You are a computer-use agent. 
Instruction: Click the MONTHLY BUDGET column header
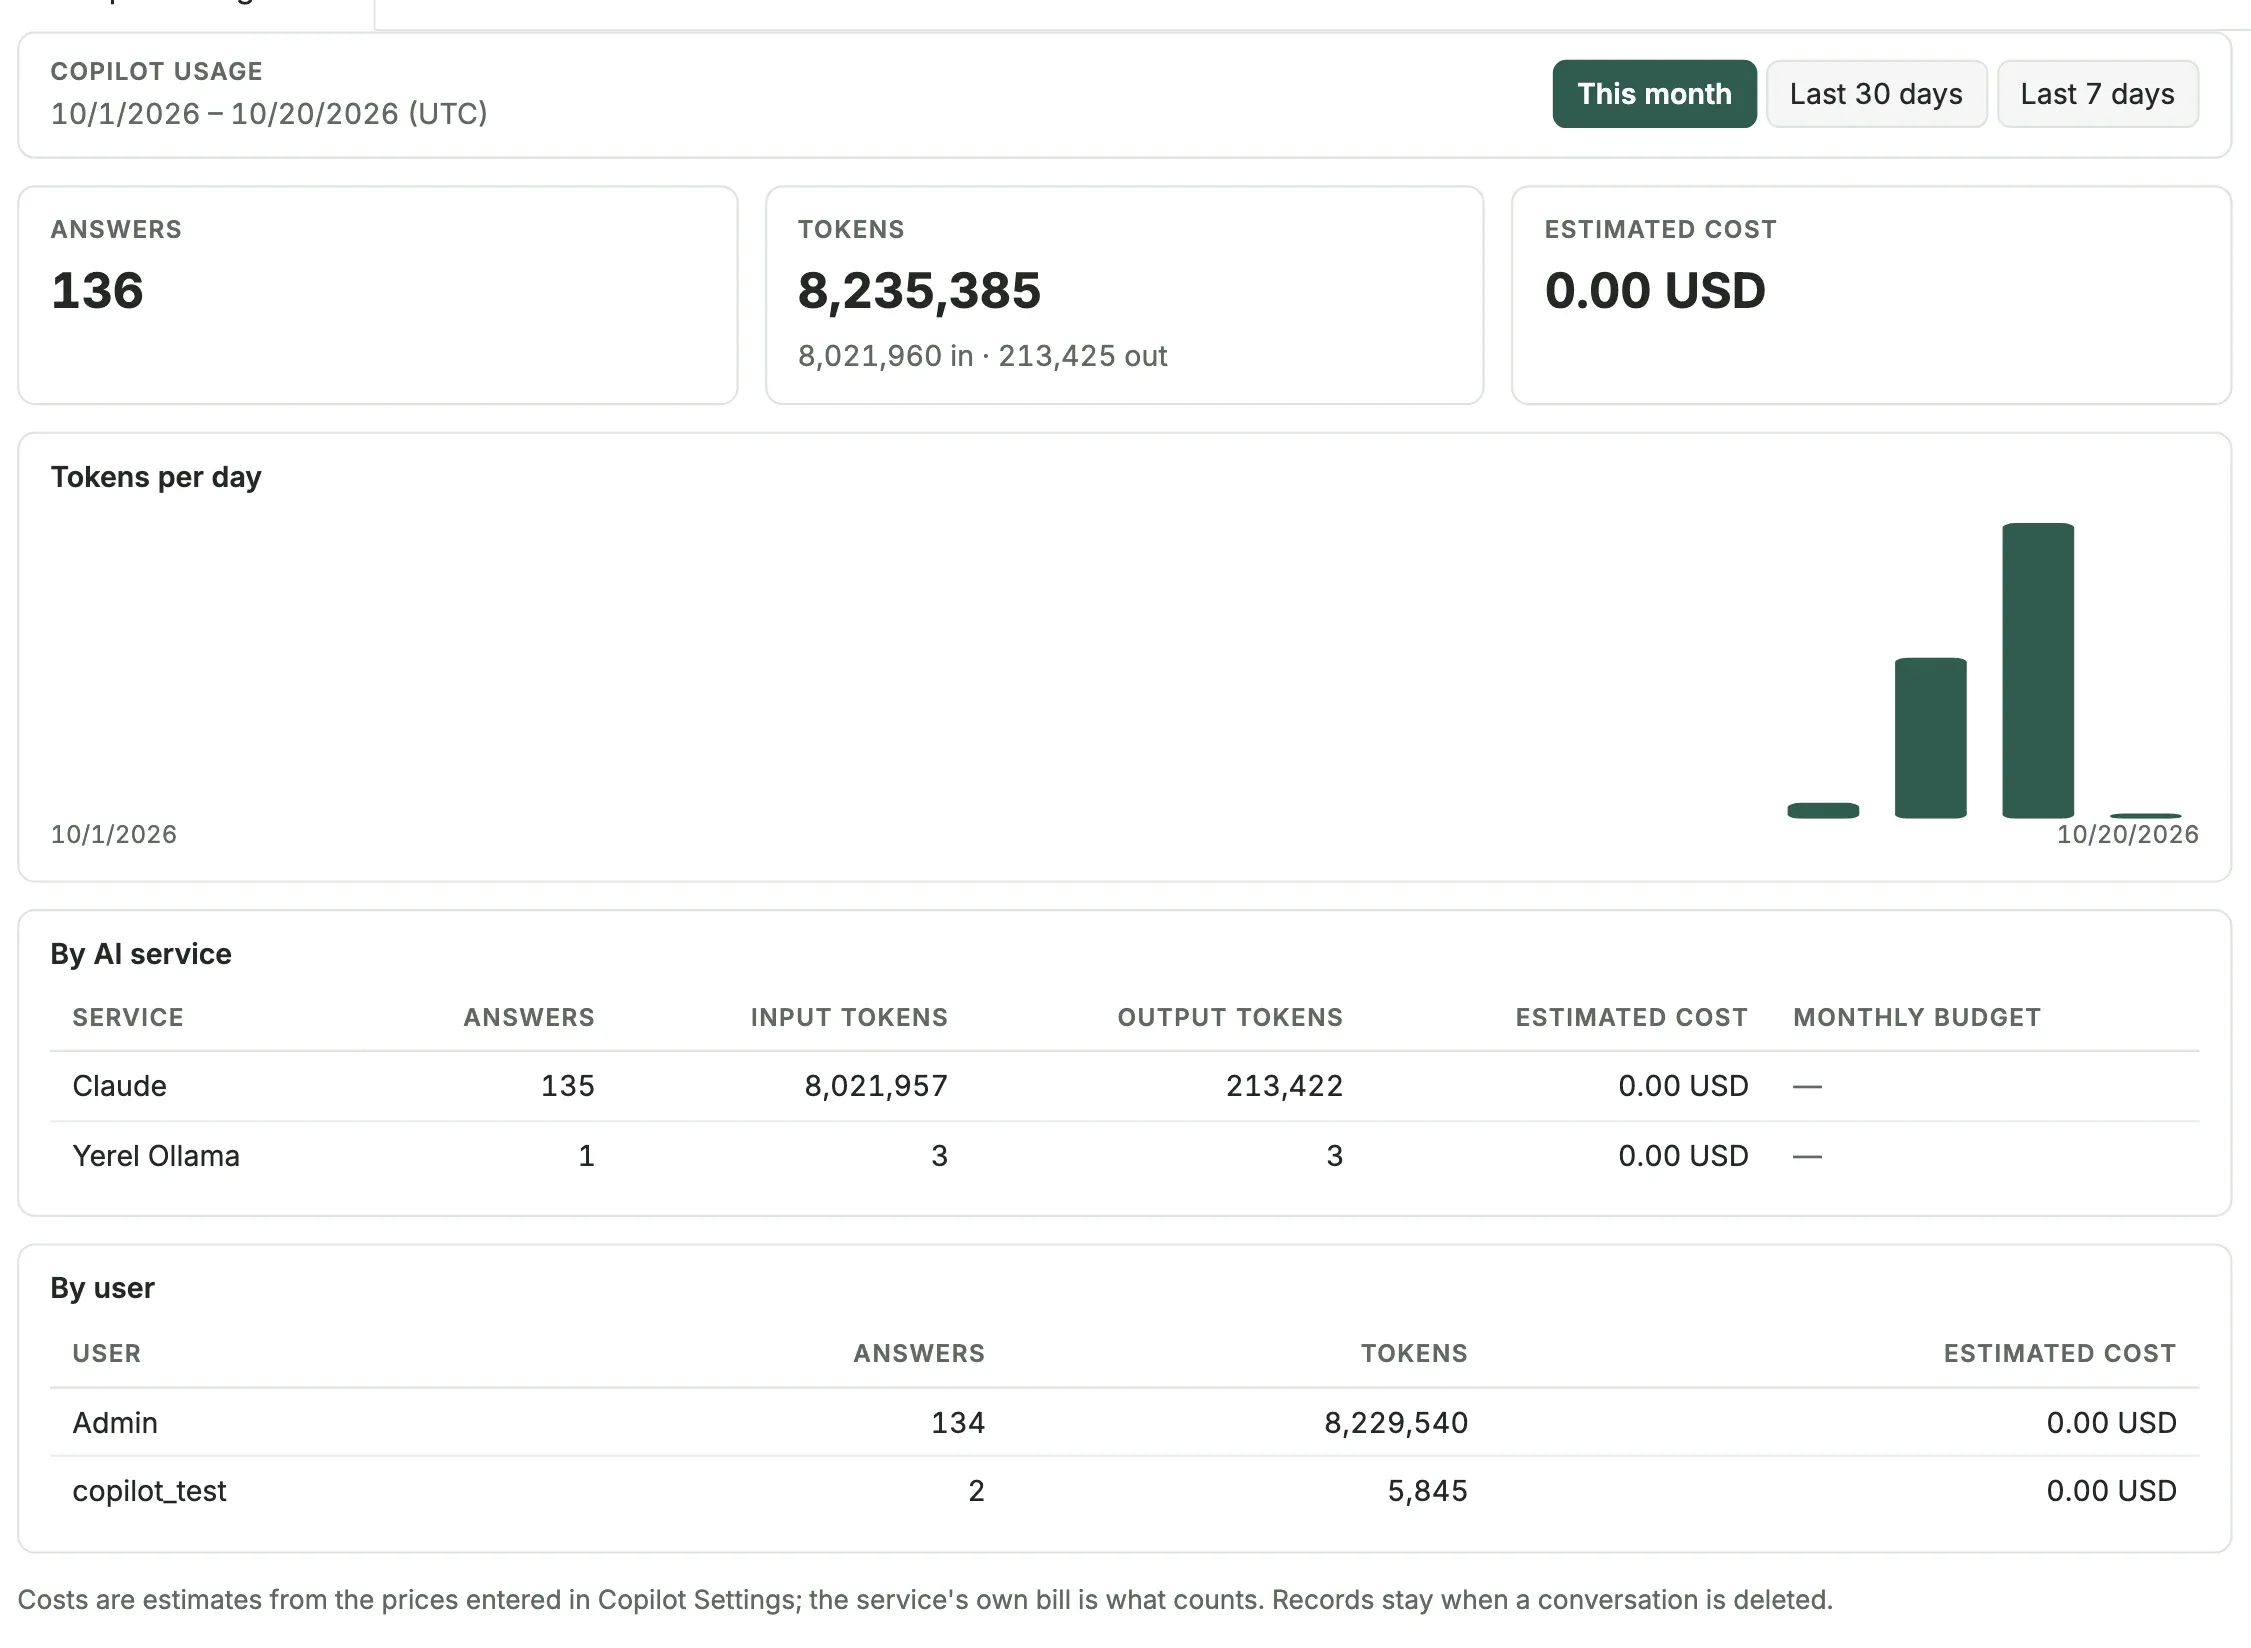[x=1916, y=1018]
